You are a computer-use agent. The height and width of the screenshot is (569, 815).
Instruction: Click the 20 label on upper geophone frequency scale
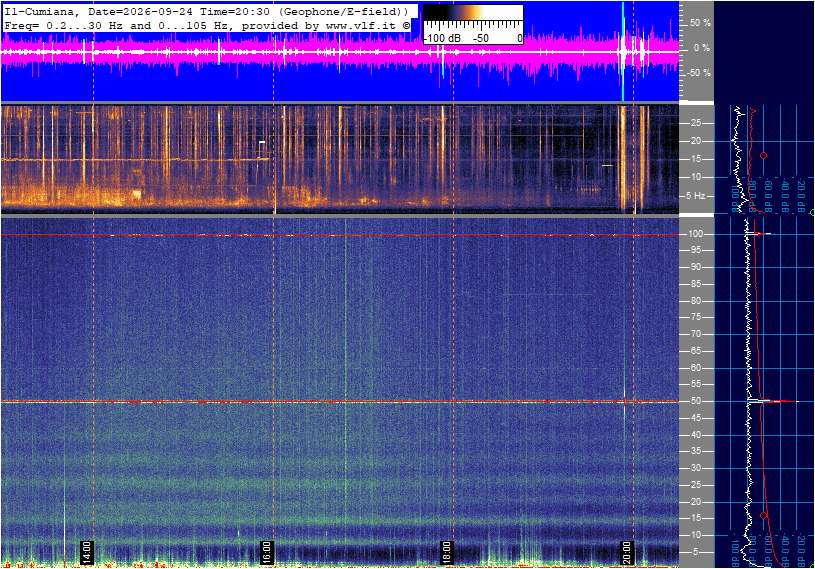pos(695,141)
